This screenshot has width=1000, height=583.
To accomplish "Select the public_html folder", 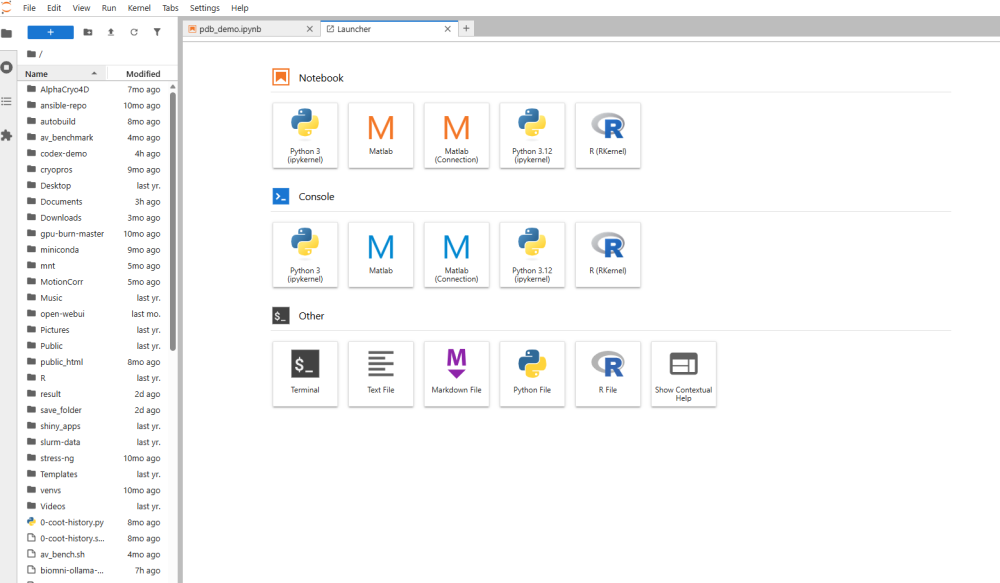I will 93,362.
